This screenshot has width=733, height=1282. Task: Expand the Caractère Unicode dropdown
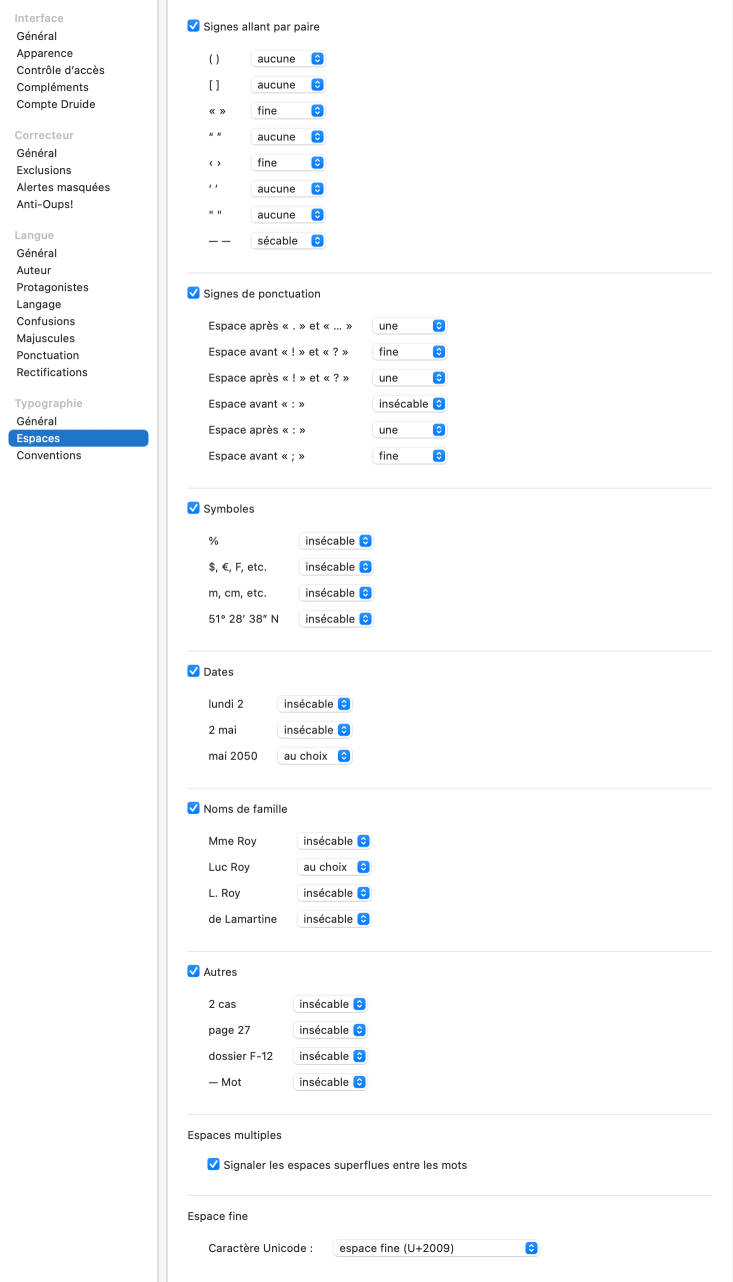[436, 1248]
